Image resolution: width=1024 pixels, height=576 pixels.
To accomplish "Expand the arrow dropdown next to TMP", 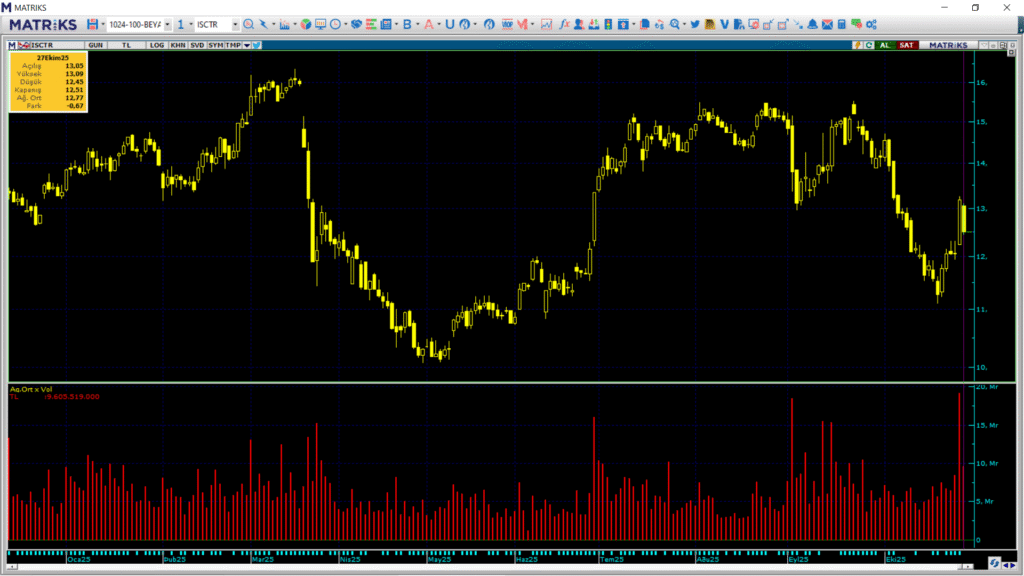I will pyautogui.click(x=246, y=45).
